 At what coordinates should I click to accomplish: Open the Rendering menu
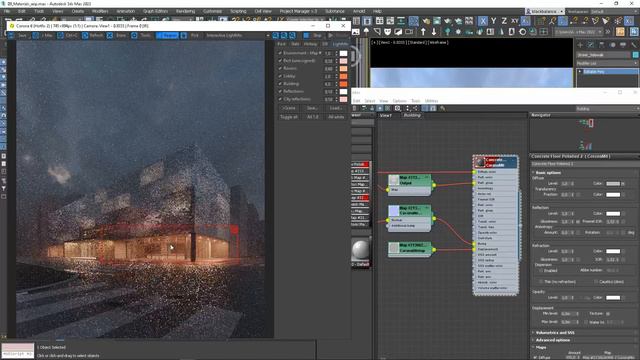tap(185, 11)
